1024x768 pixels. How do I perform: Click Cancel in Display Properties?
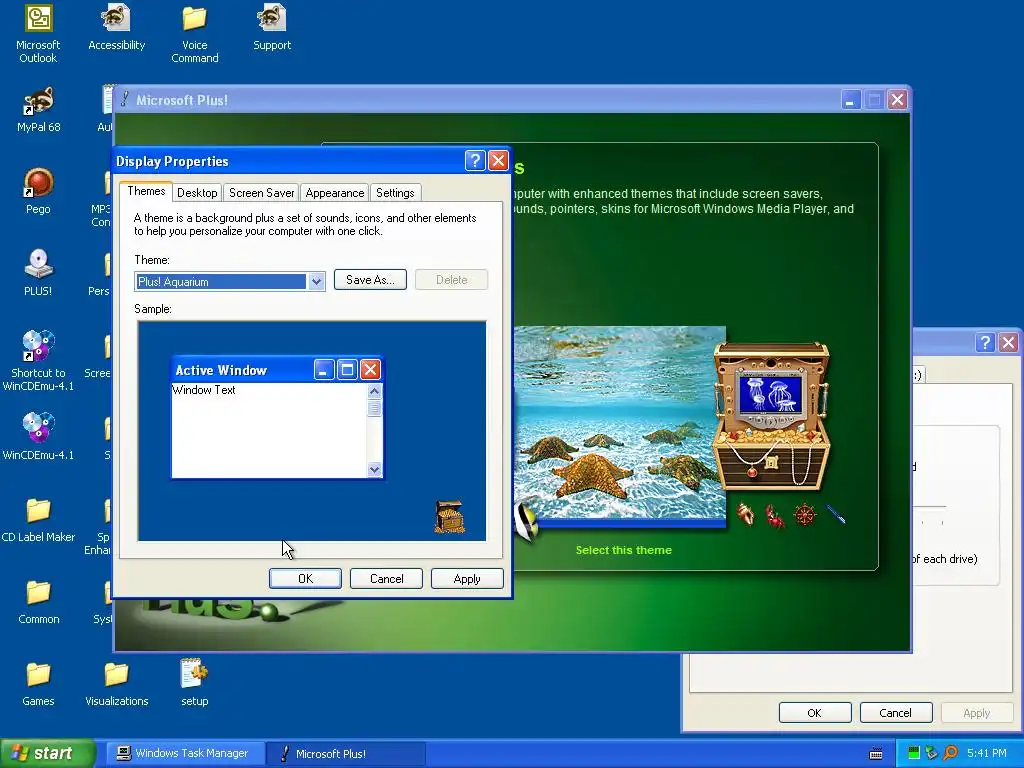click(x=387, y=579)
